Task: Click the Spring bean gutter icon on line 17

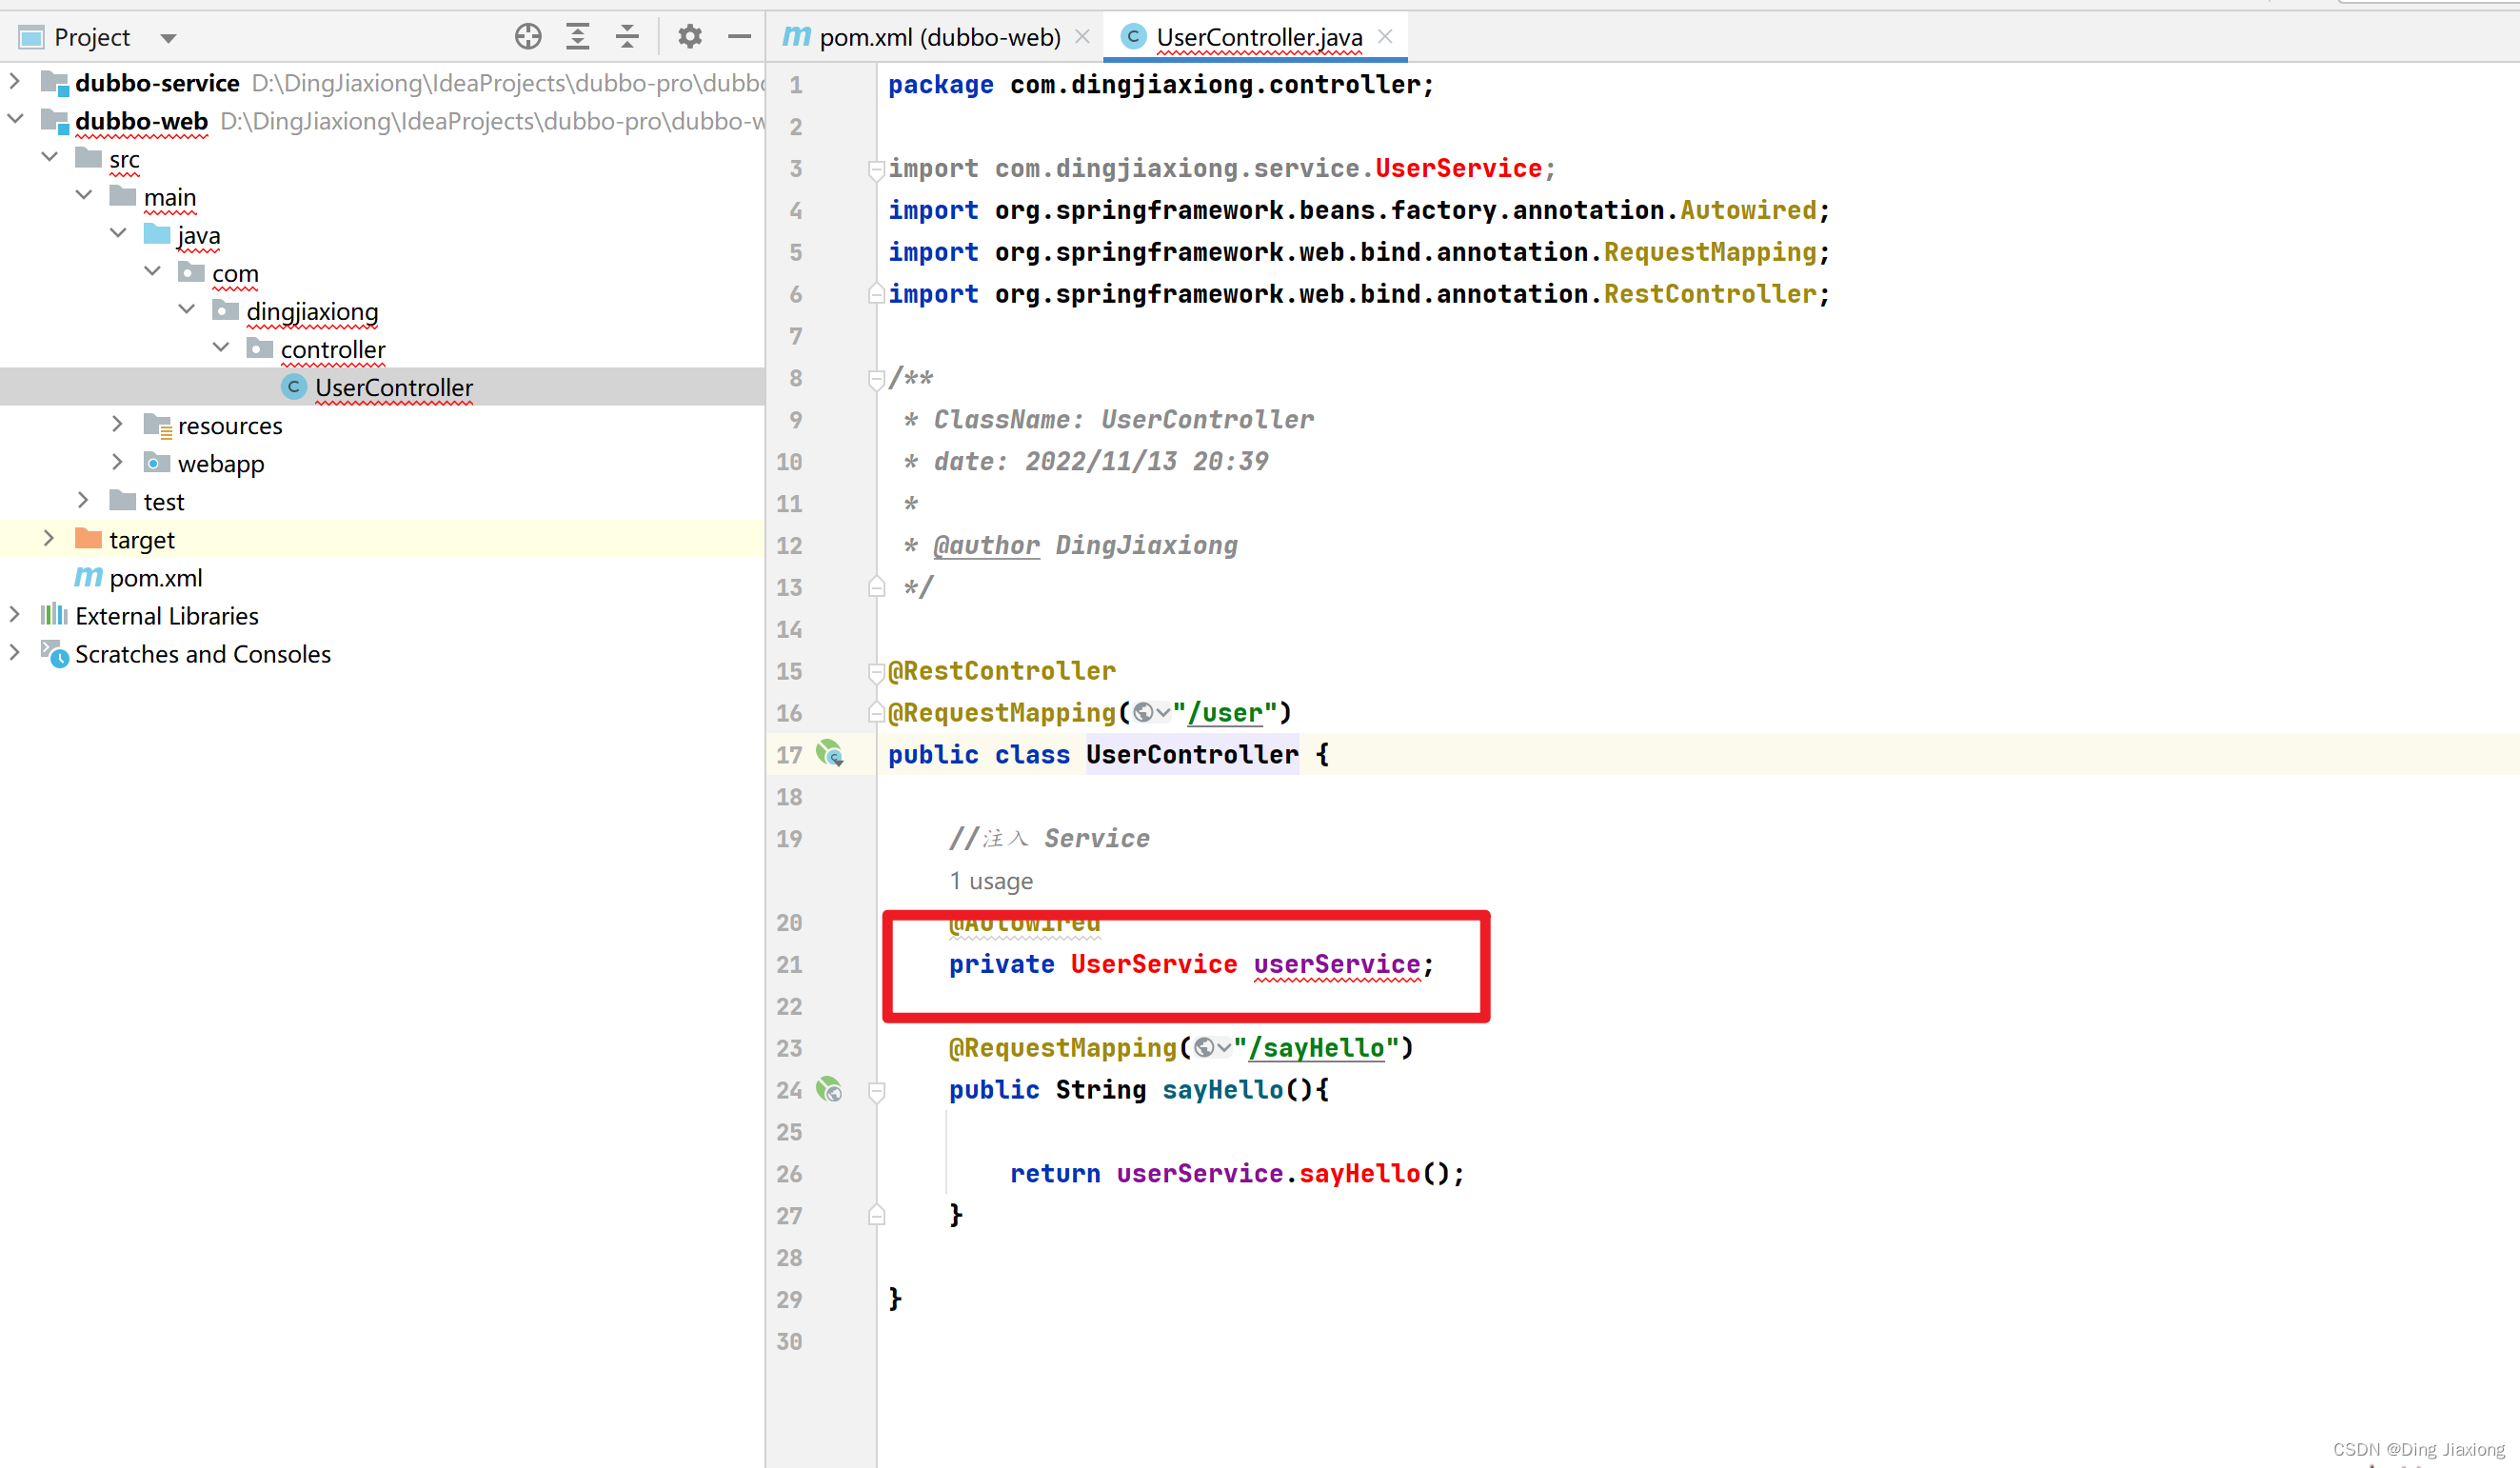Action: click(830, 753)
